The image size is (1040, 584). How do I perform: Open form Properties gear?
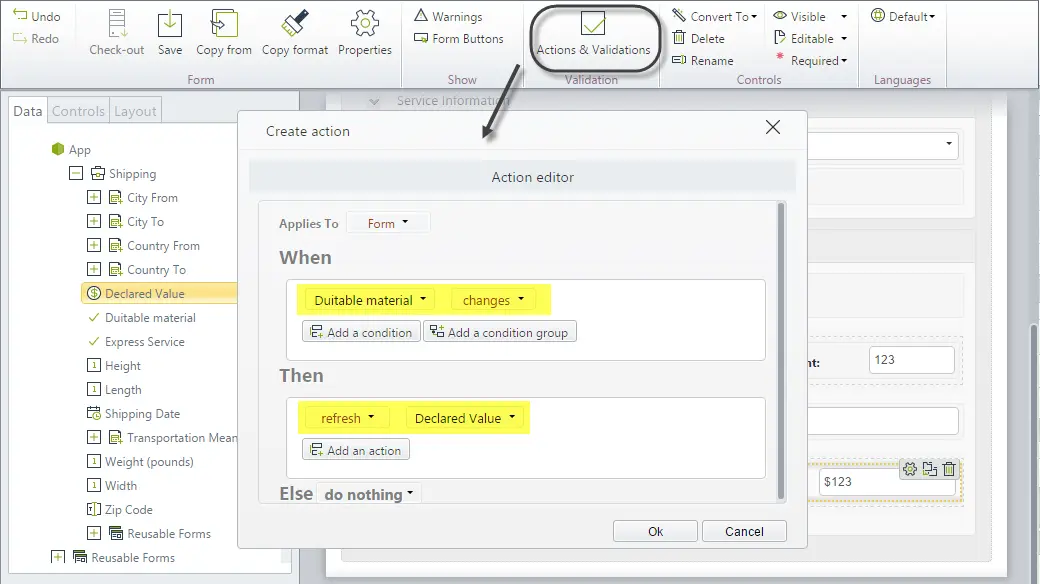point(365,33)
